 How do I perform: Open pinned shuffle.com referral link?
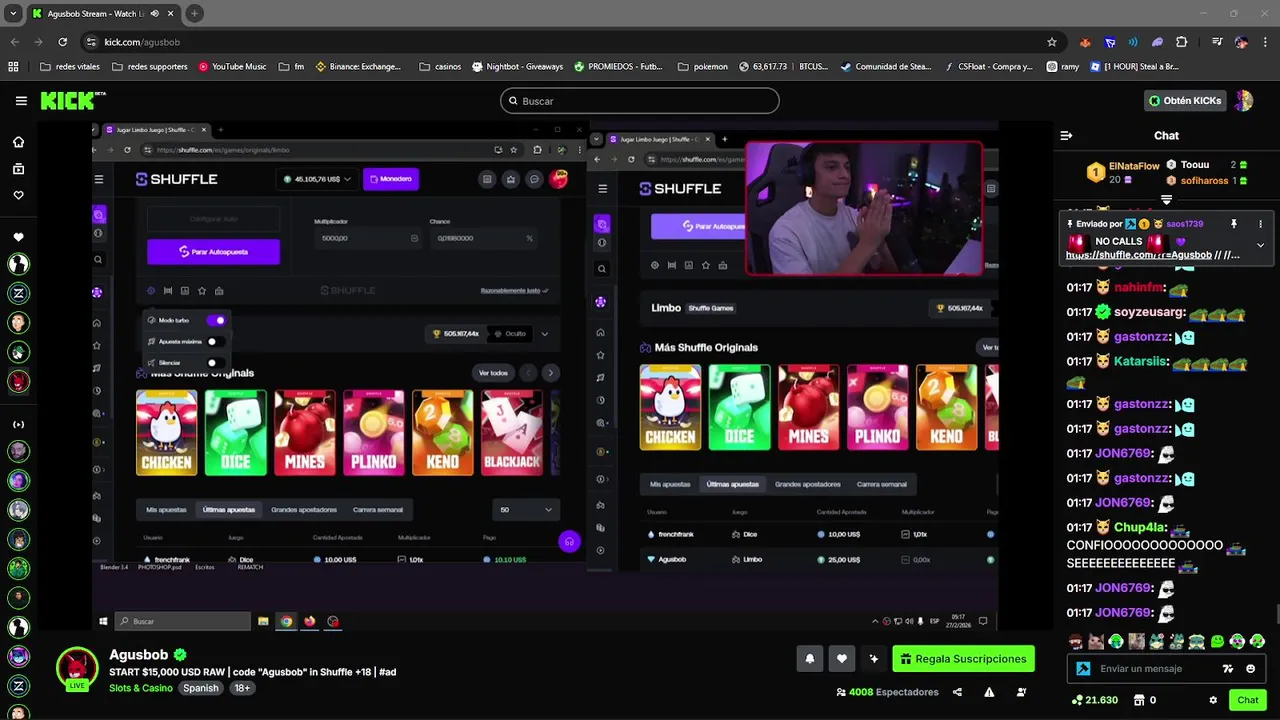[x=1153, y=255]
